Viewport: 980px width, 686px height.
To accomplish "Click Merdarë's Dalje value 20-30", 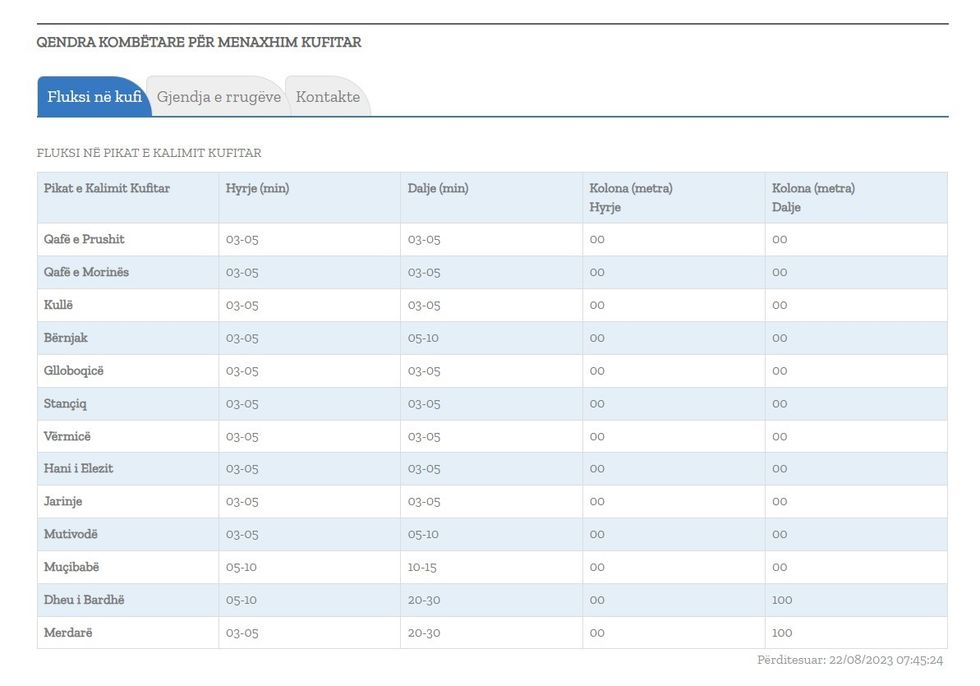I will click(x=424, y=633).
